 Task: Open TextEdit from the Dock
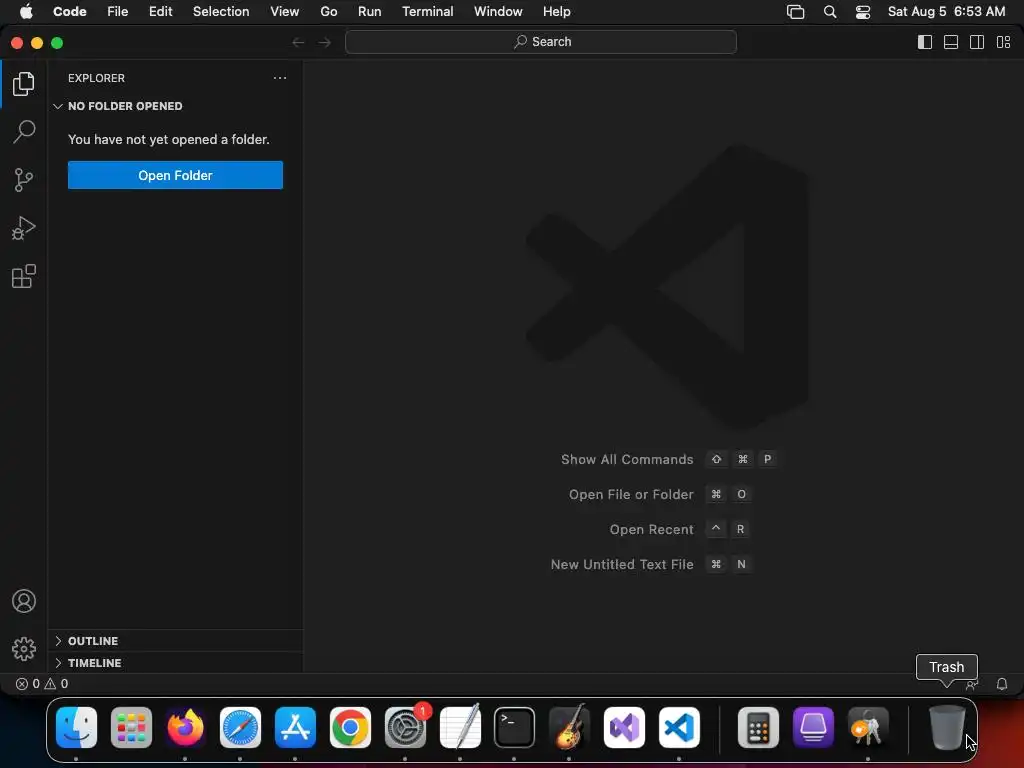coord(460,727)
